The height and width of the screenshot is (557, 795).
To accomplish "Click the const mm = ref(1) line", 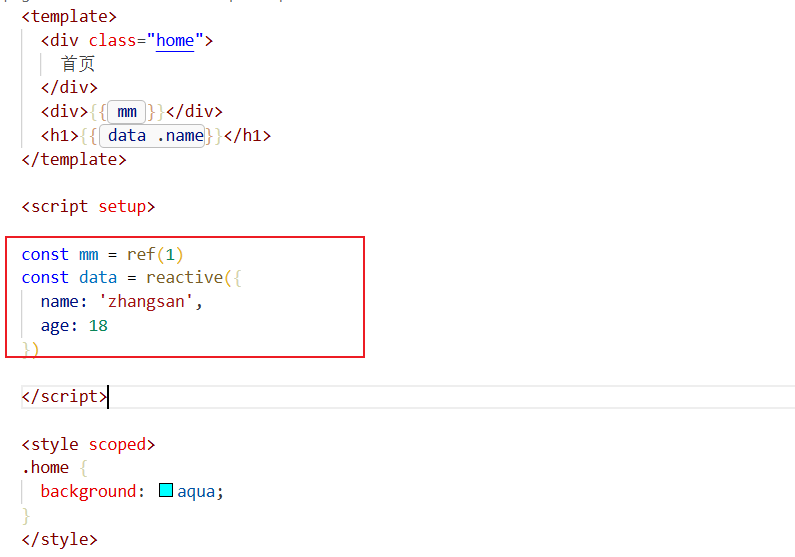I will coord(102,254).
